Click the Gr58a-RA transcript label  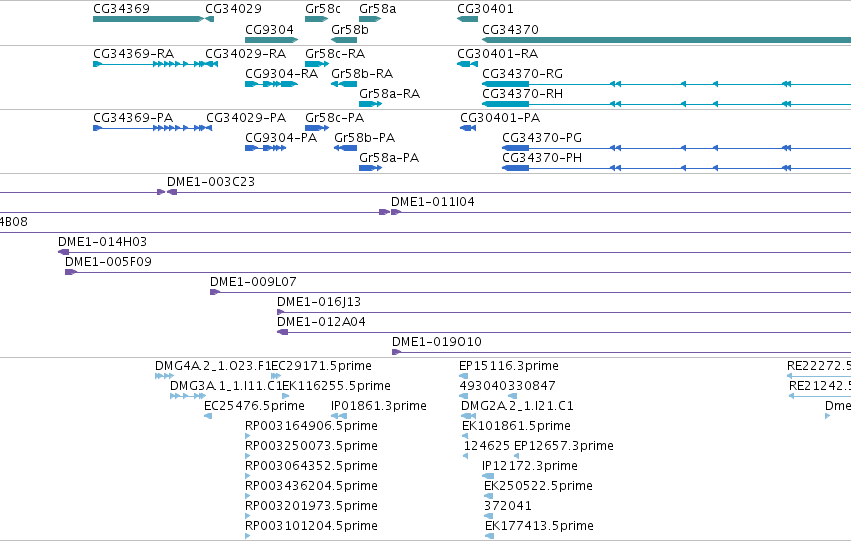pos(389,94)
